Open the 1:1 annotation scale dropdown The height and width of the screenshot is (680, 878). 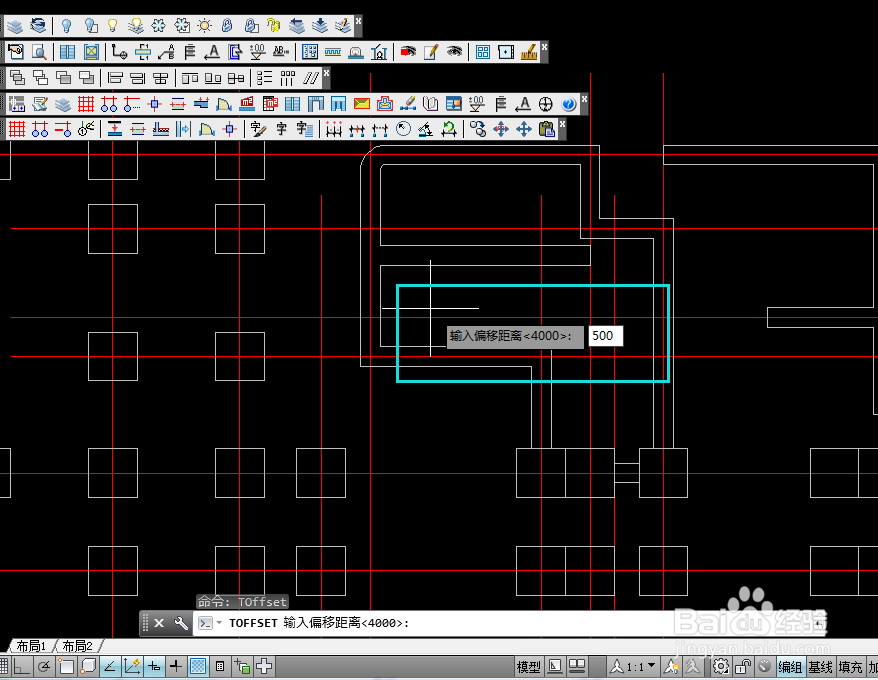pyautogui.click(x=633, y=667)
